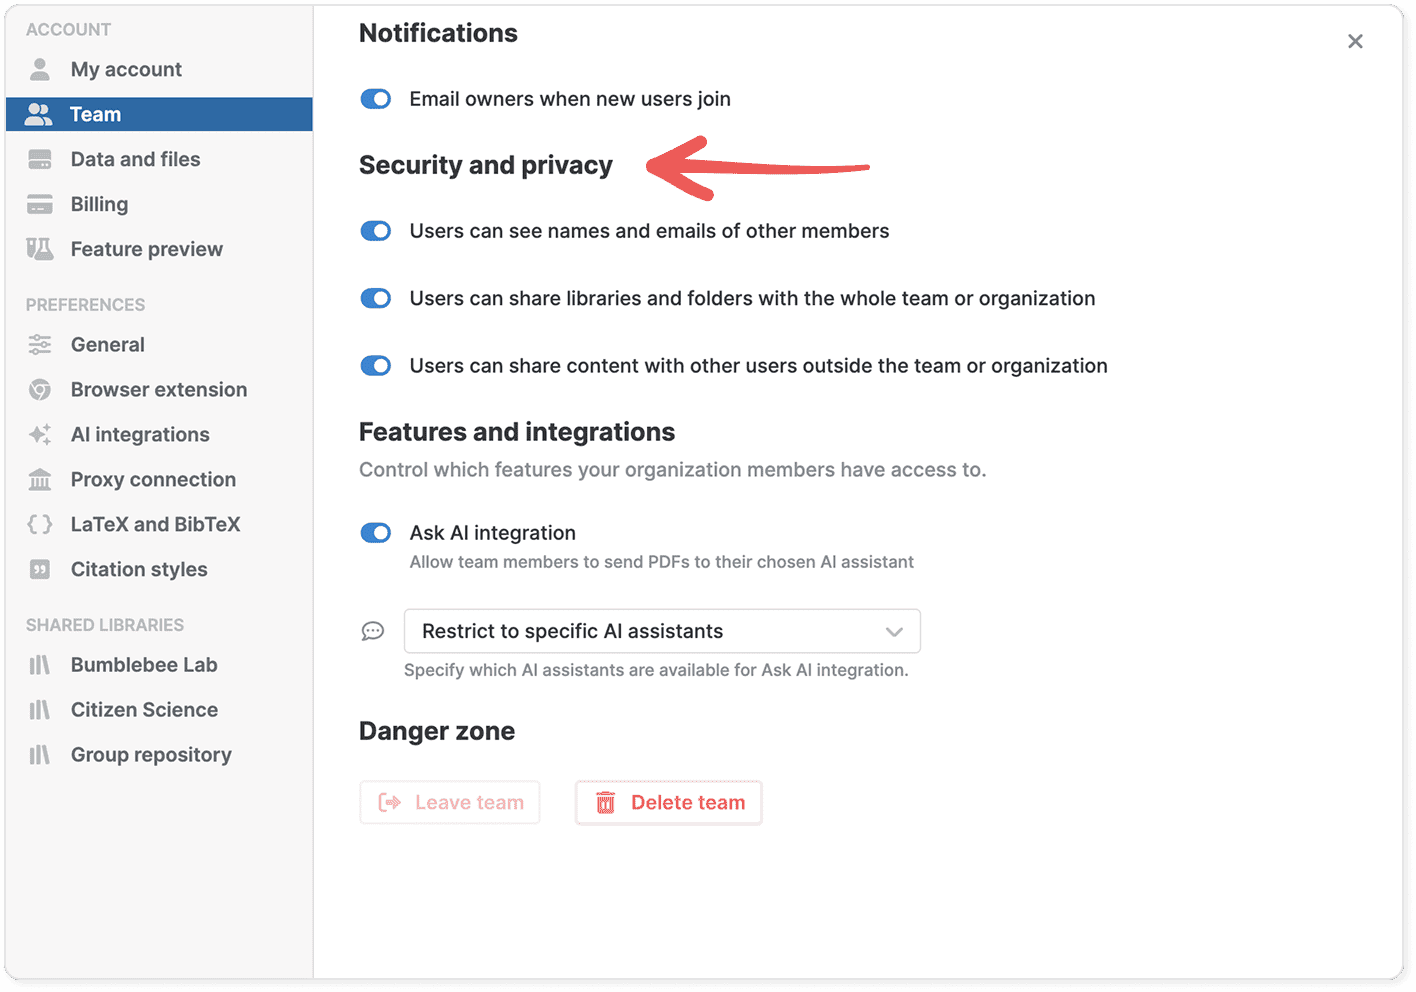Image resolution: width=1416 pixels, height=992 pixels.
Task: Click the My account person icon
Action: click(40, 69)
